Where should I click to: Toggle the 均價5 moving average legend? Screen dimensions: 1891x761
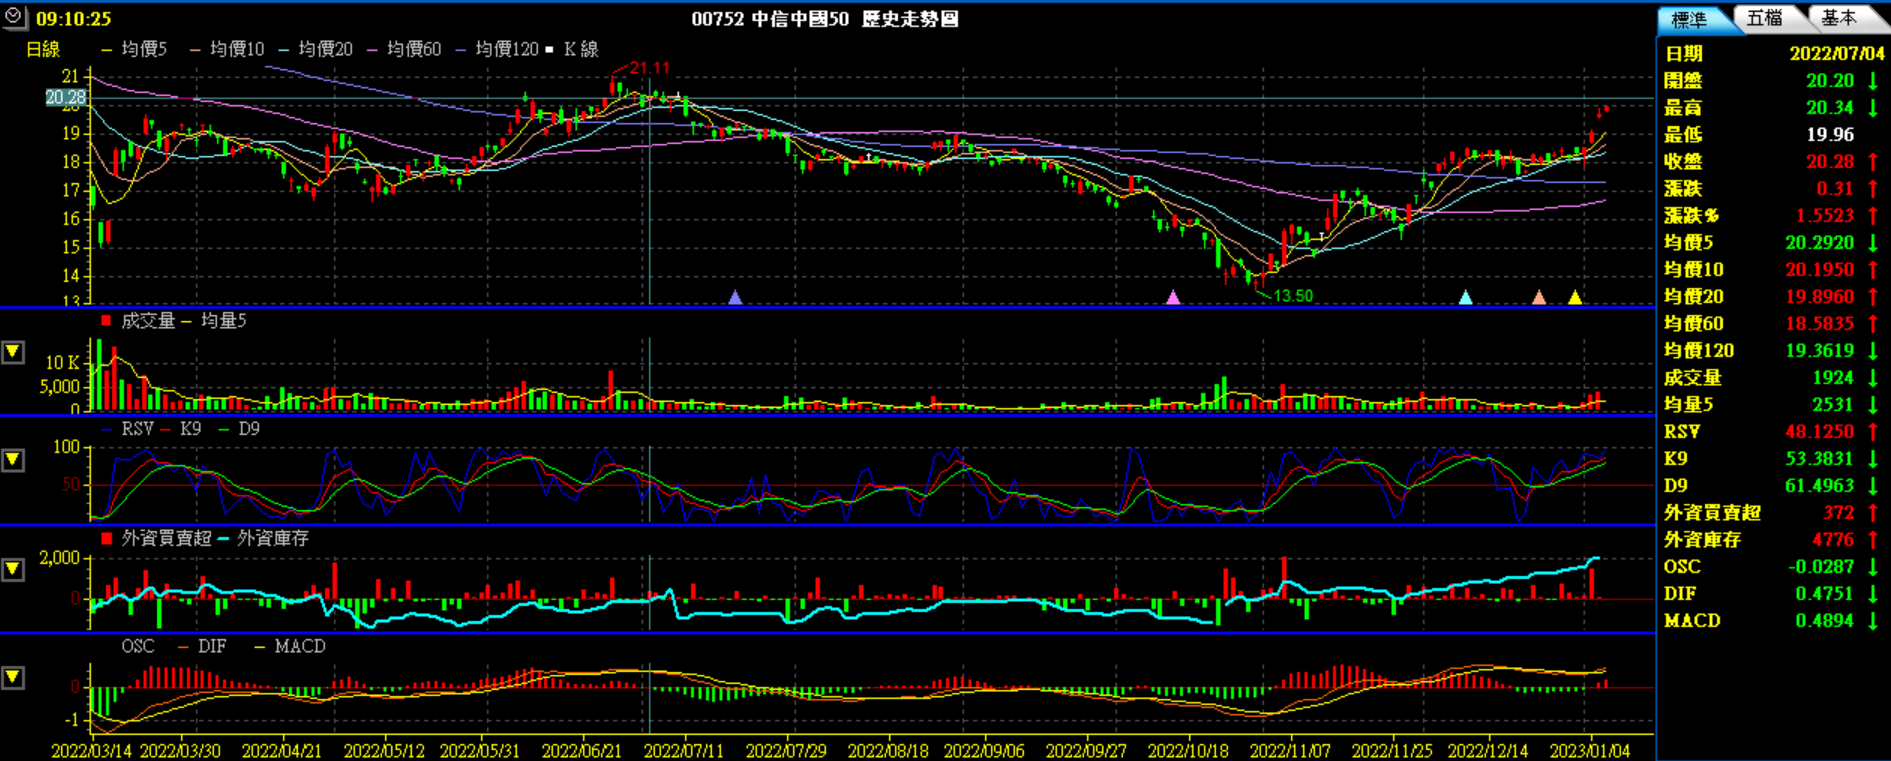[135, 49]
